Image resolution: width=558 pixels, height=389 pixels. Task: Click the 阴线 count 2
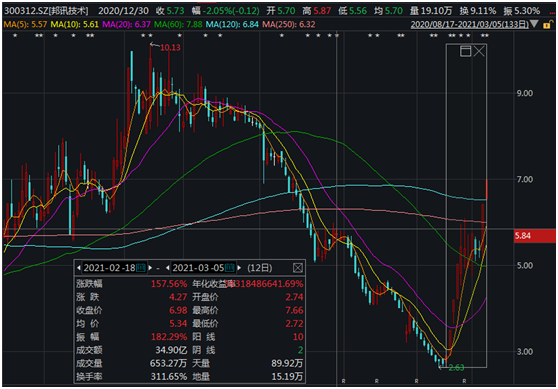(x=300, y=350)
